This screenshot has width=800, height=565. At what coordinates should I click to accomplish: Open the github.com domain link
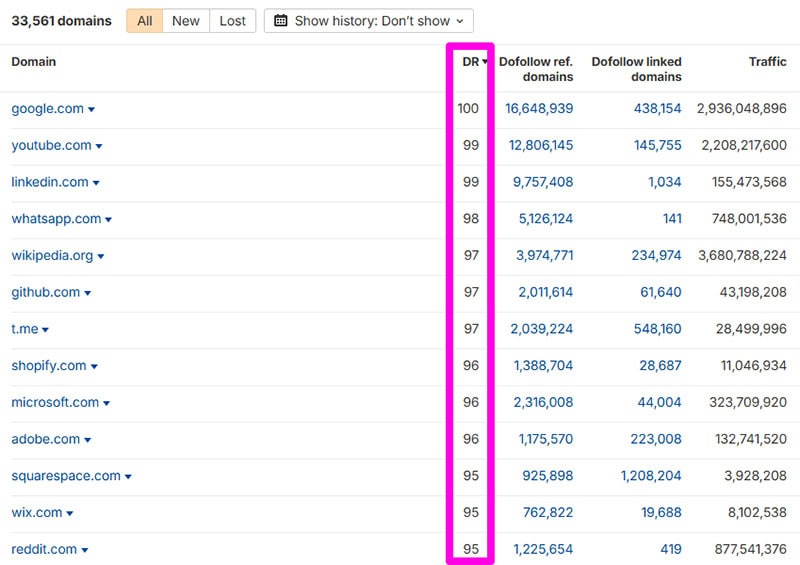(x=45, y=292)
